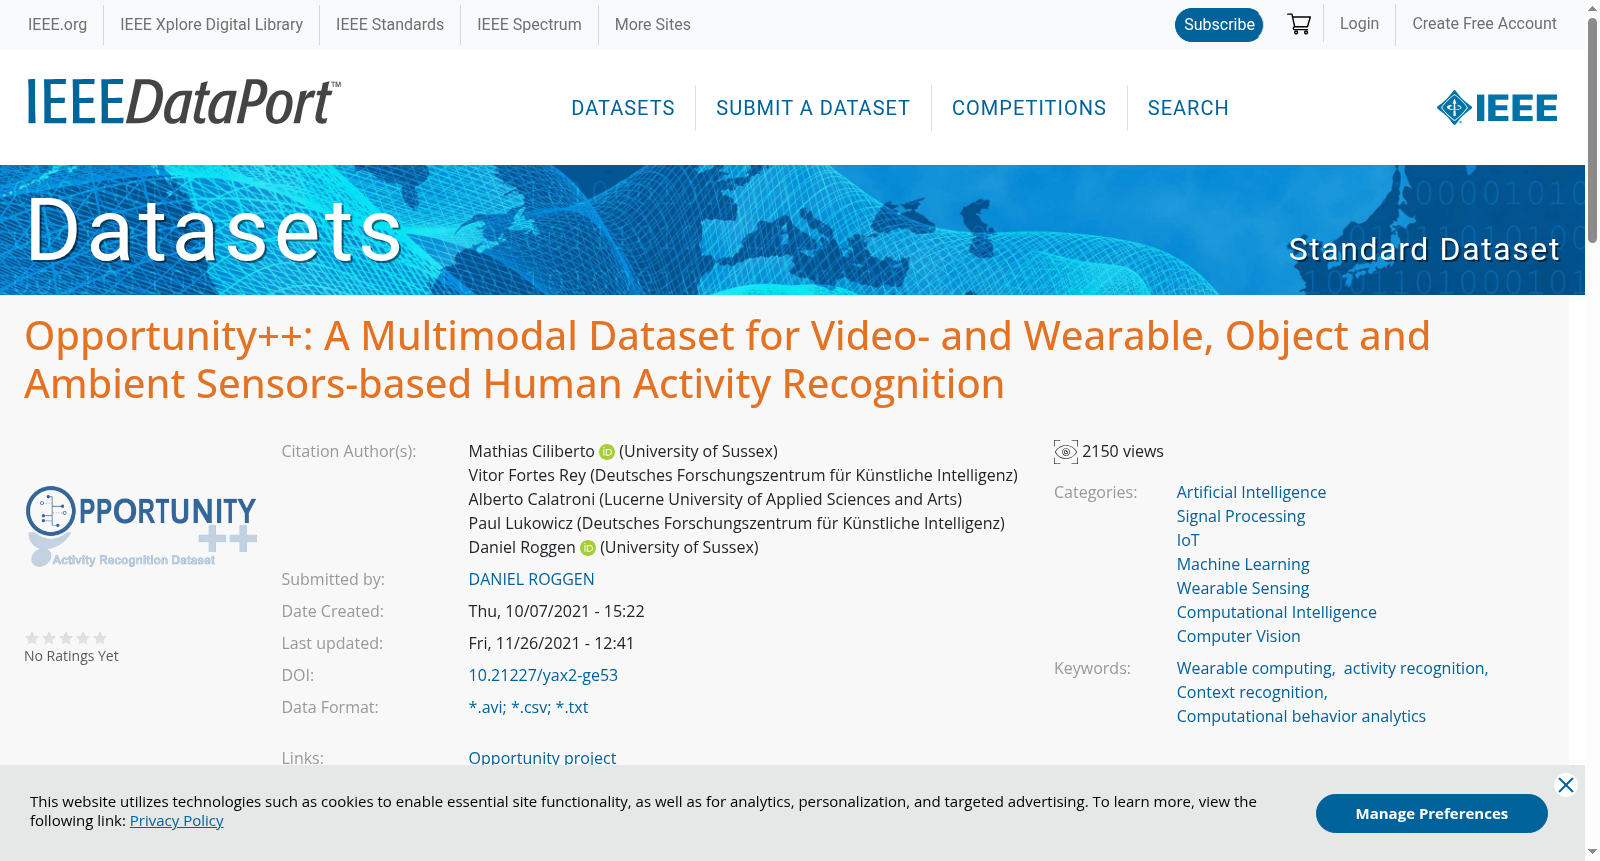This screenshot has height=861, width=1600.
Task: Open the Context recognition keyword
Action: tap(1250, 693)
